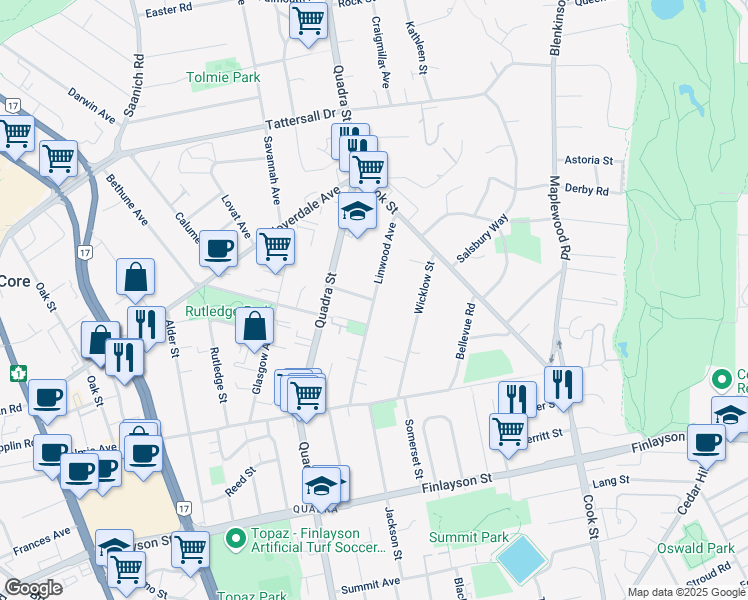748x600 pixels.
Task: Select the school marker at the Quadra and Finlayson intersection
Action: [322, 486]
